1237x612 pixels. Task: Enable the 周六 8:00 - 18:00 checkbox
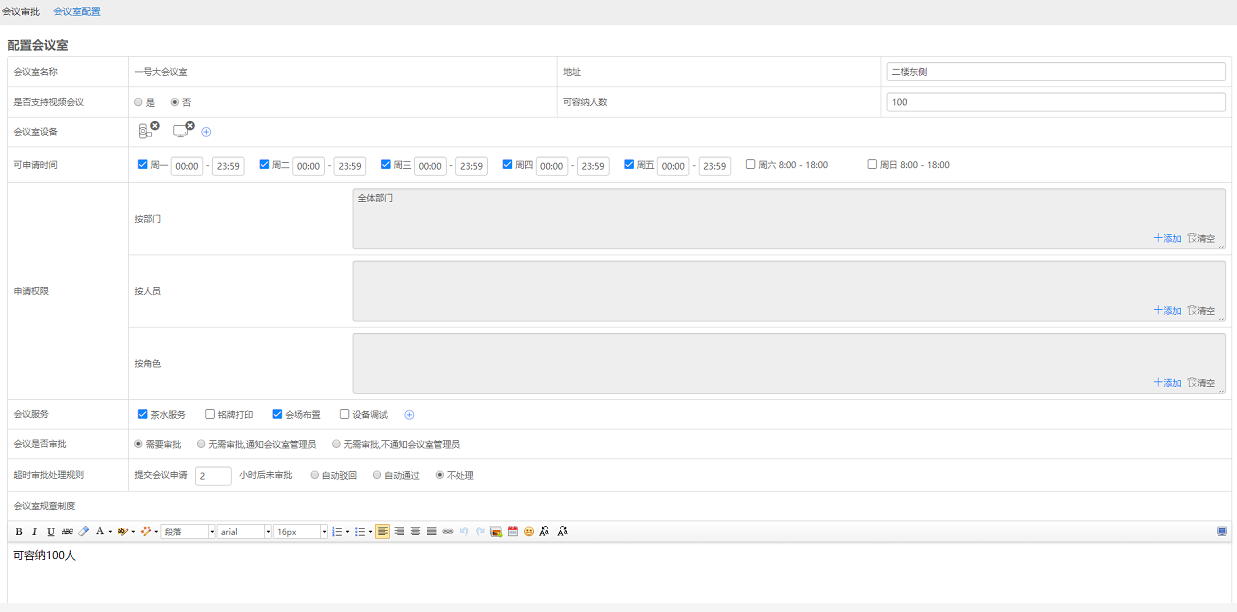point(751,164)
